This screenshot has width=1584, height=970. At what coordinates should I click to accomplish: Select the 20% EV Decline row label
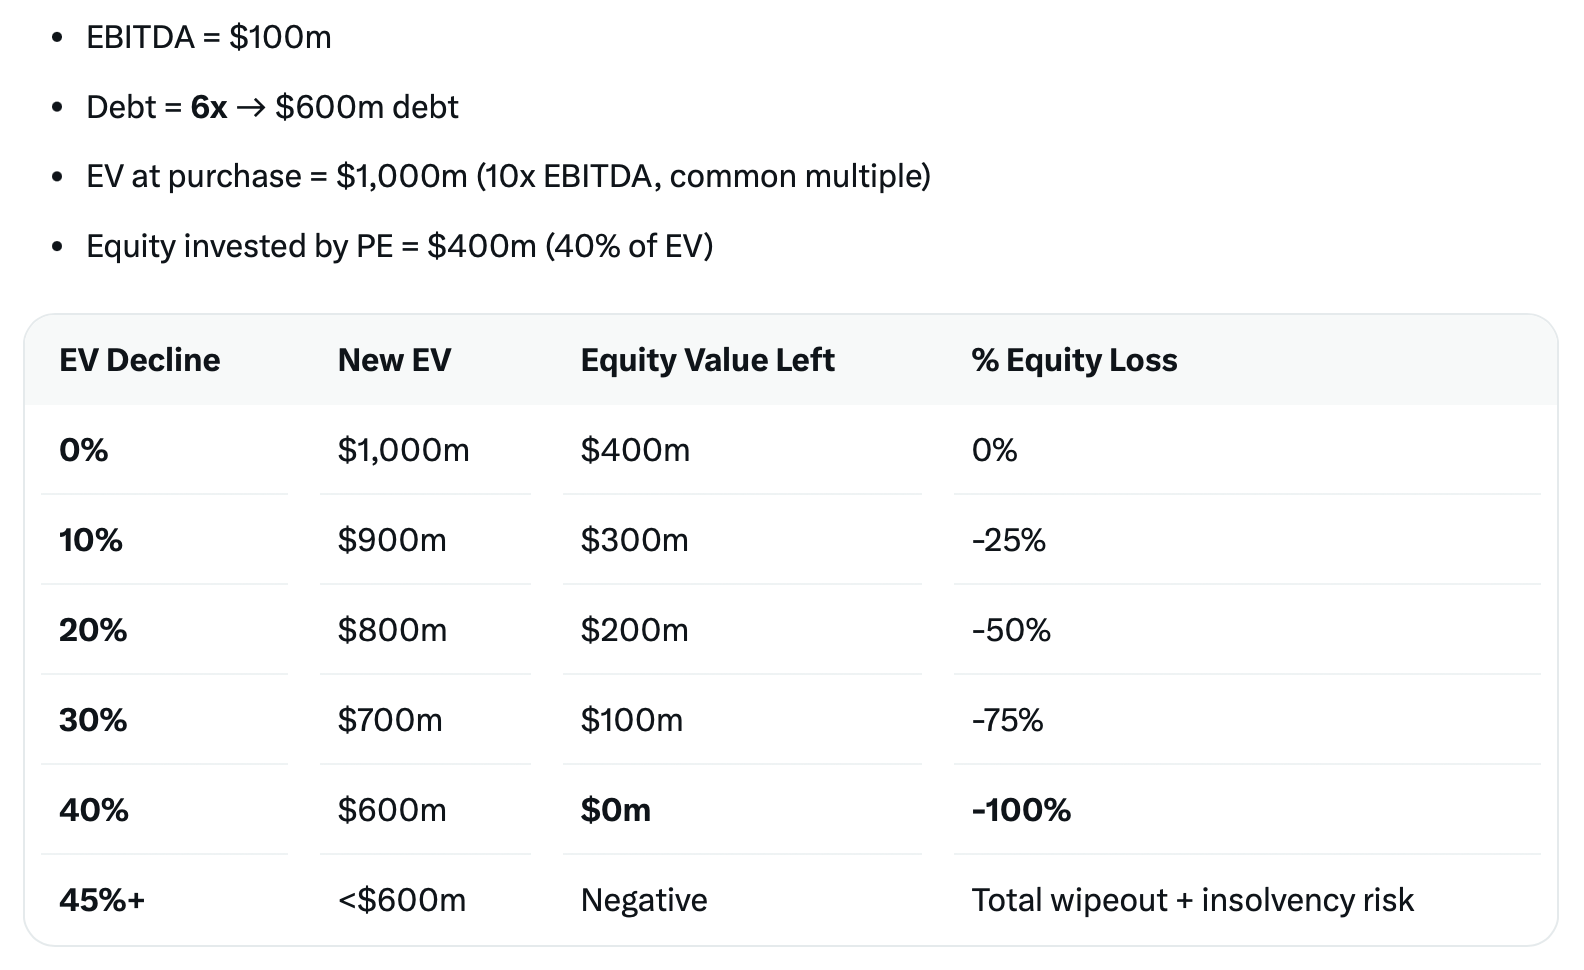pos(93,630)
